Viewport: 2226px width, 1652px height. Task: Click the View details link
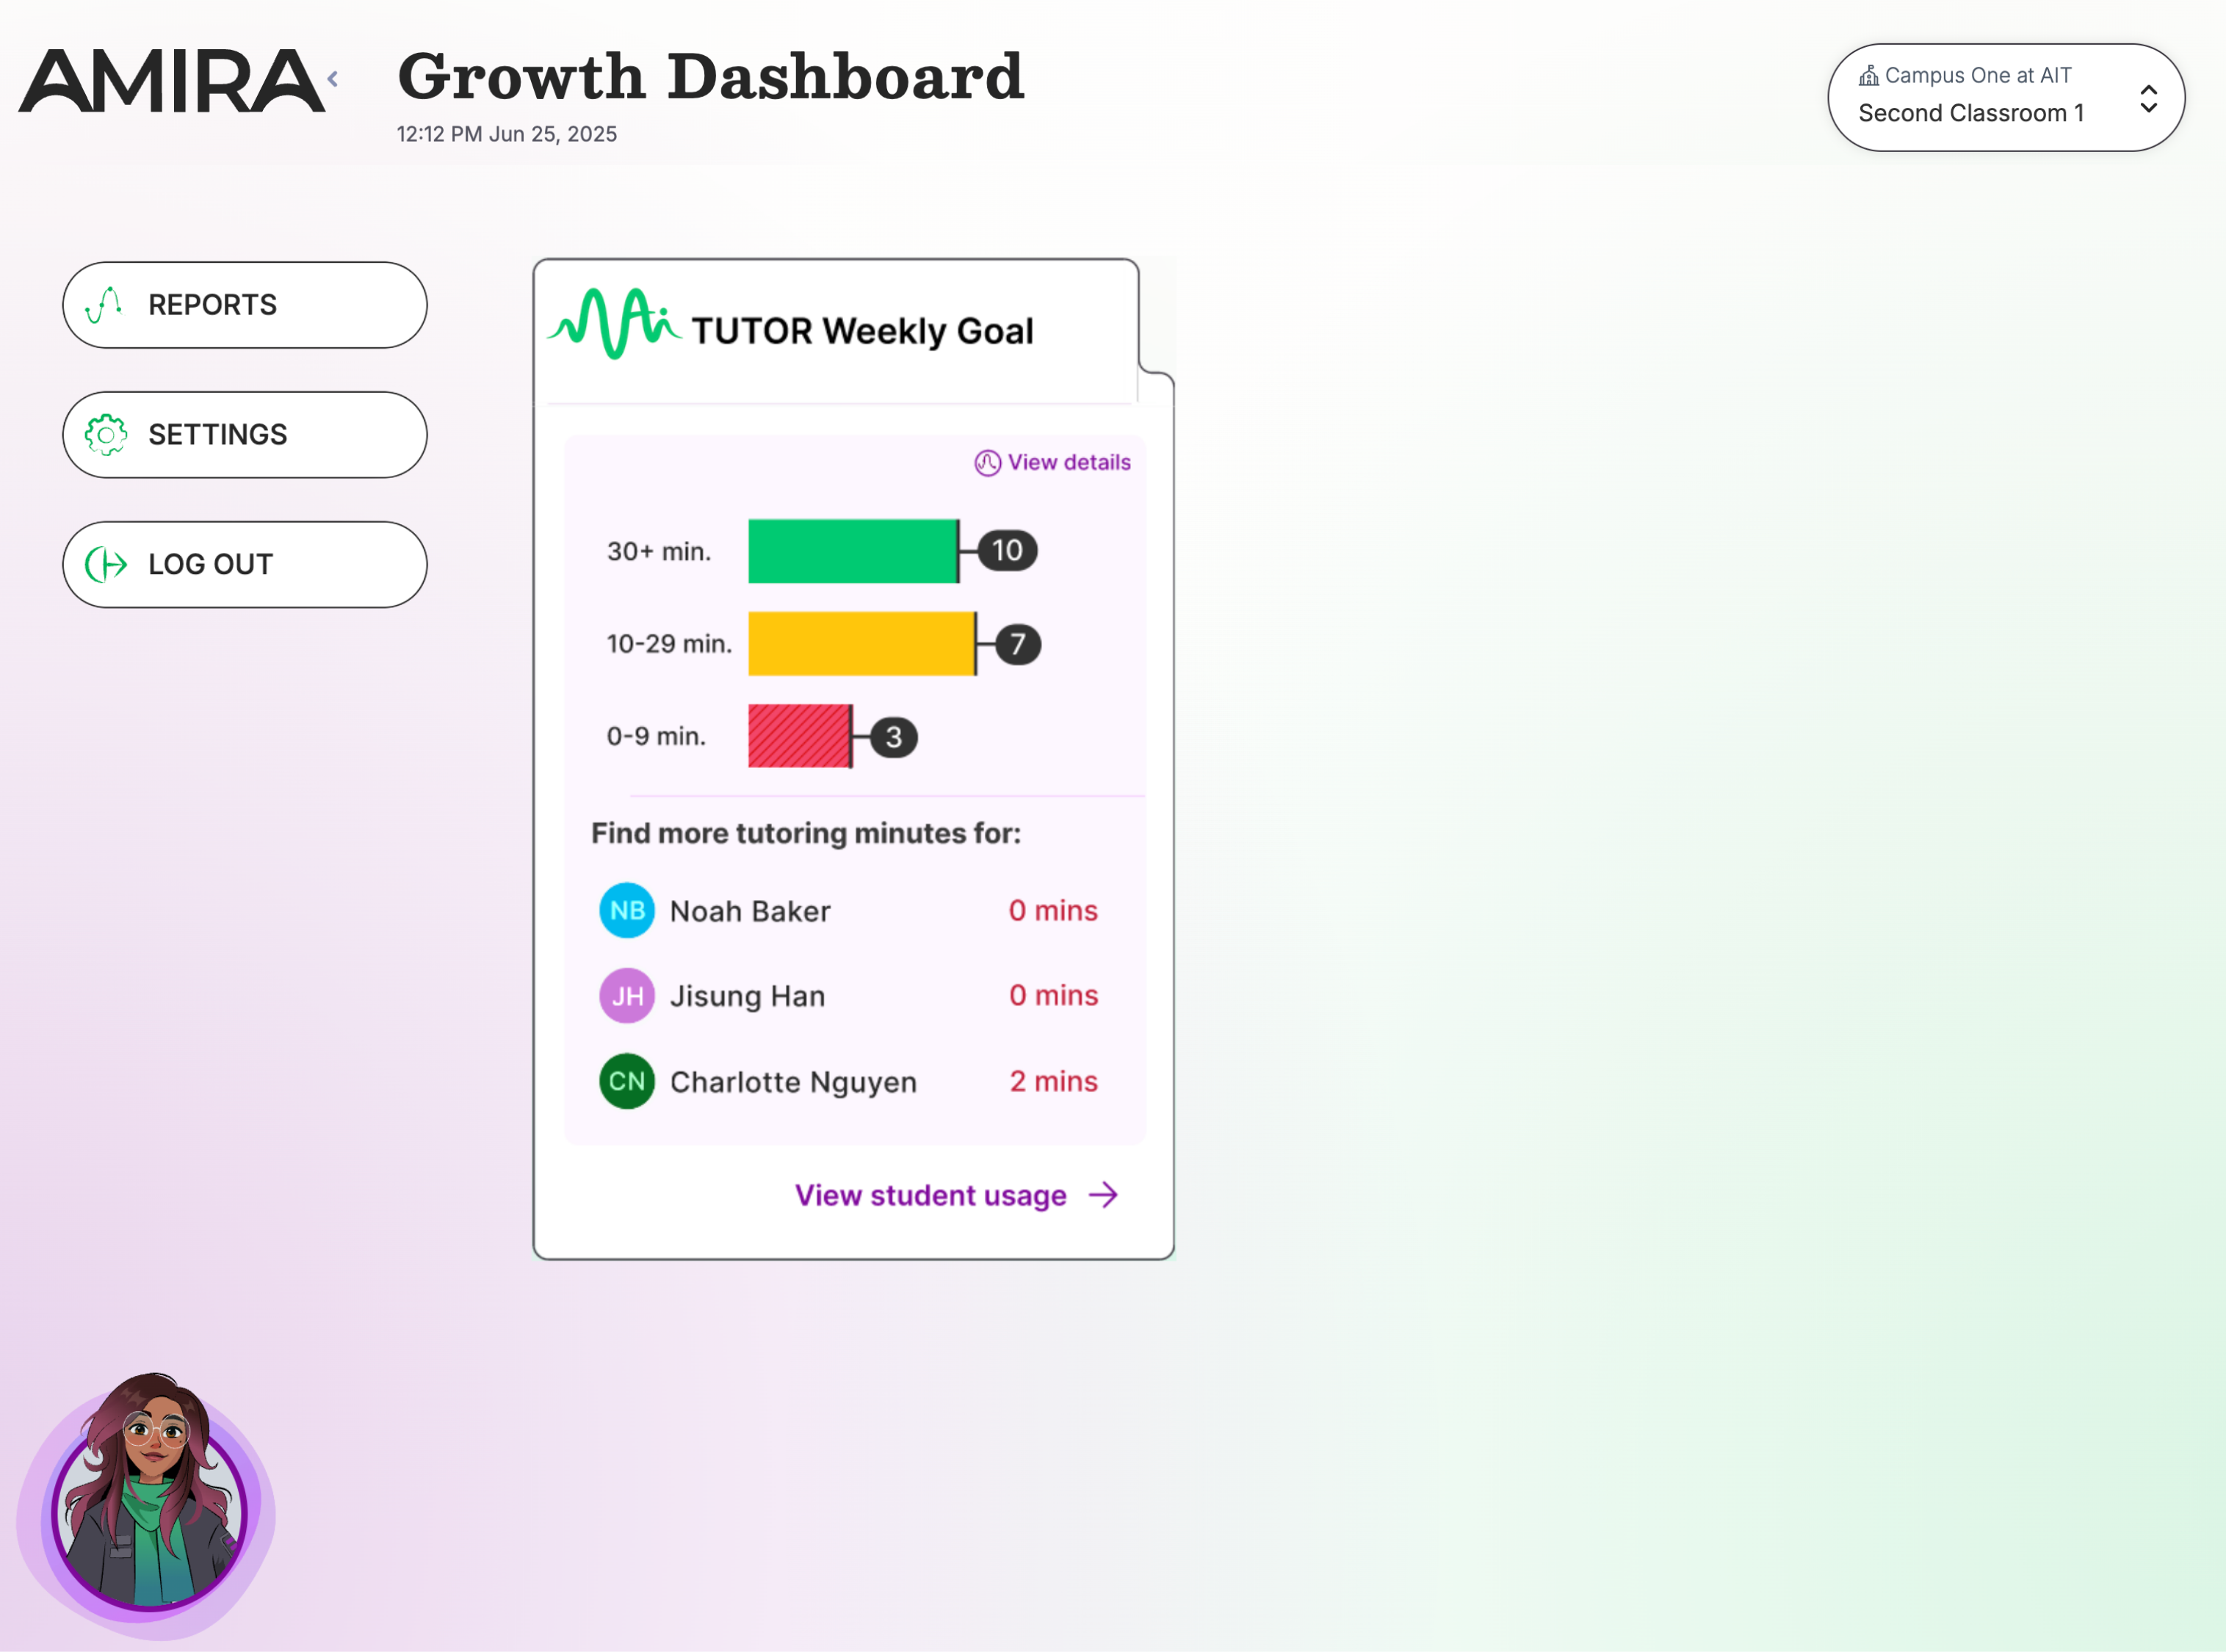(1068, 463)
